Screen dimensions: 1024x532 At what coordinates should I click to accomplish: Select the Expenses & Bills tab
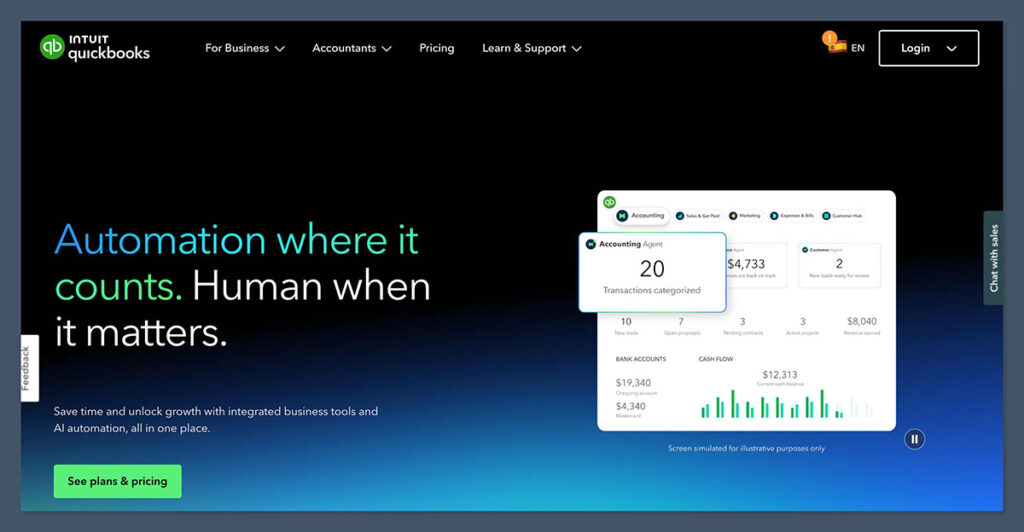pos(792,216)
